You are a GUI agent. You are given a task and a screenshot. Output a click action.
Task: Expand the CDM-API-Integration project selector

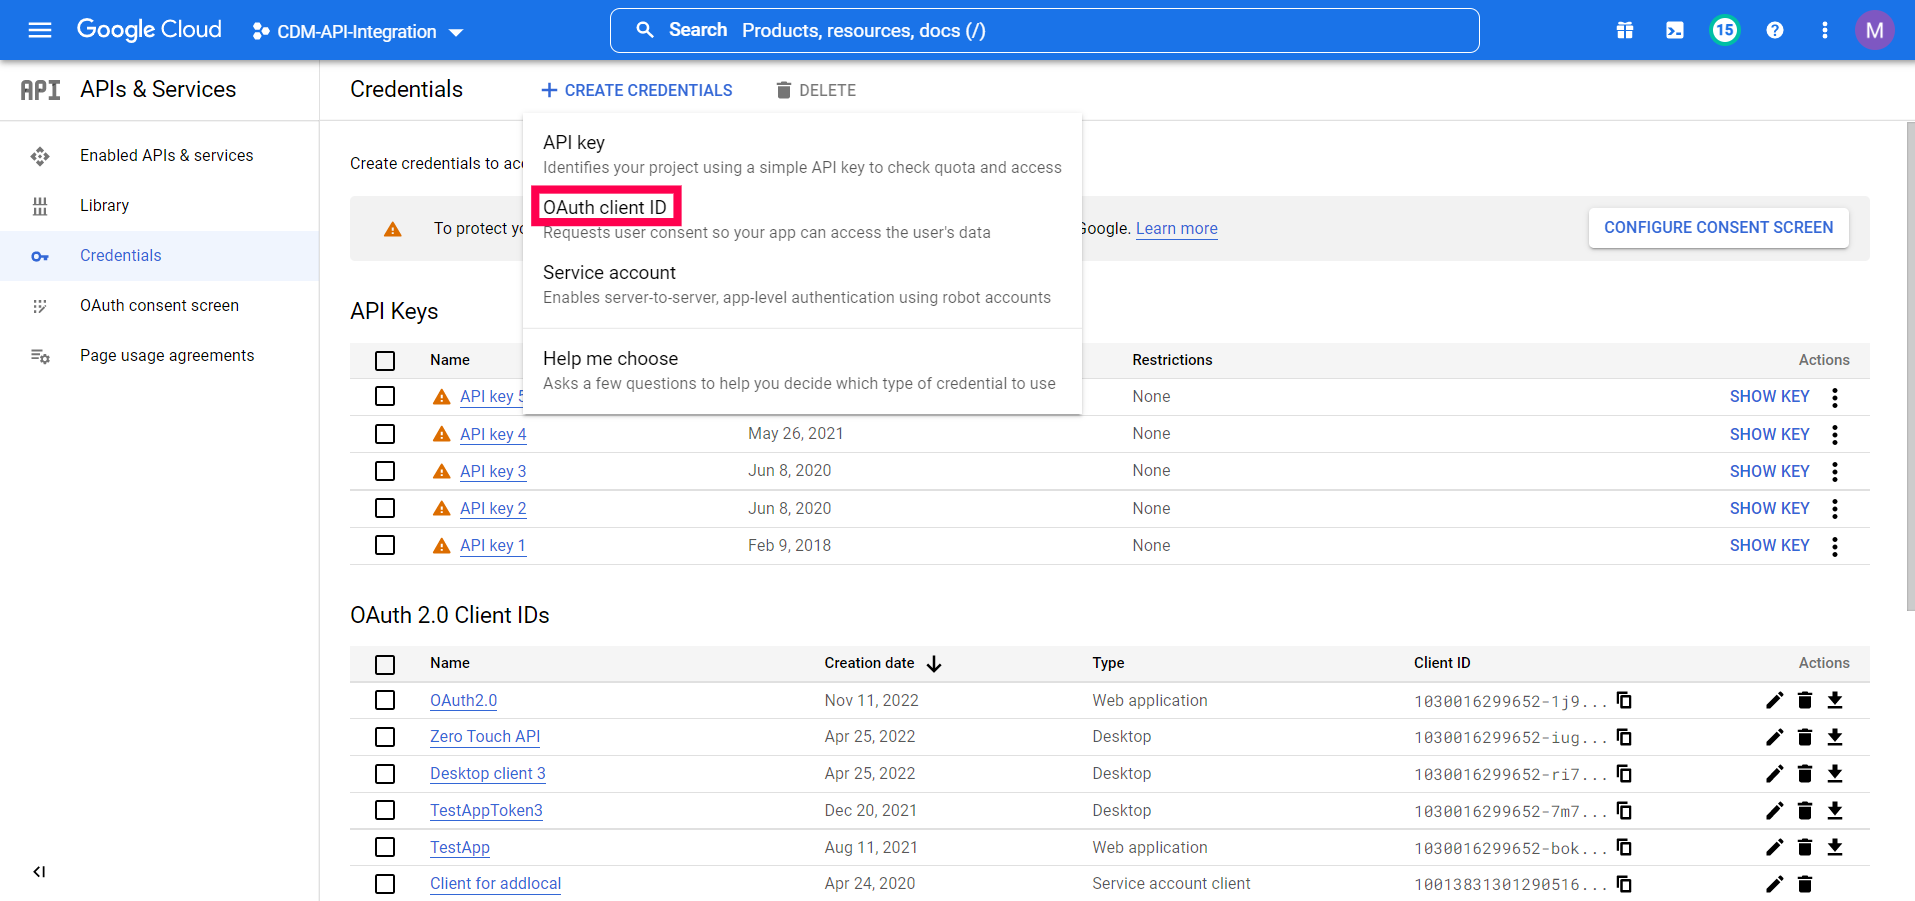click(x=358, y=32)
